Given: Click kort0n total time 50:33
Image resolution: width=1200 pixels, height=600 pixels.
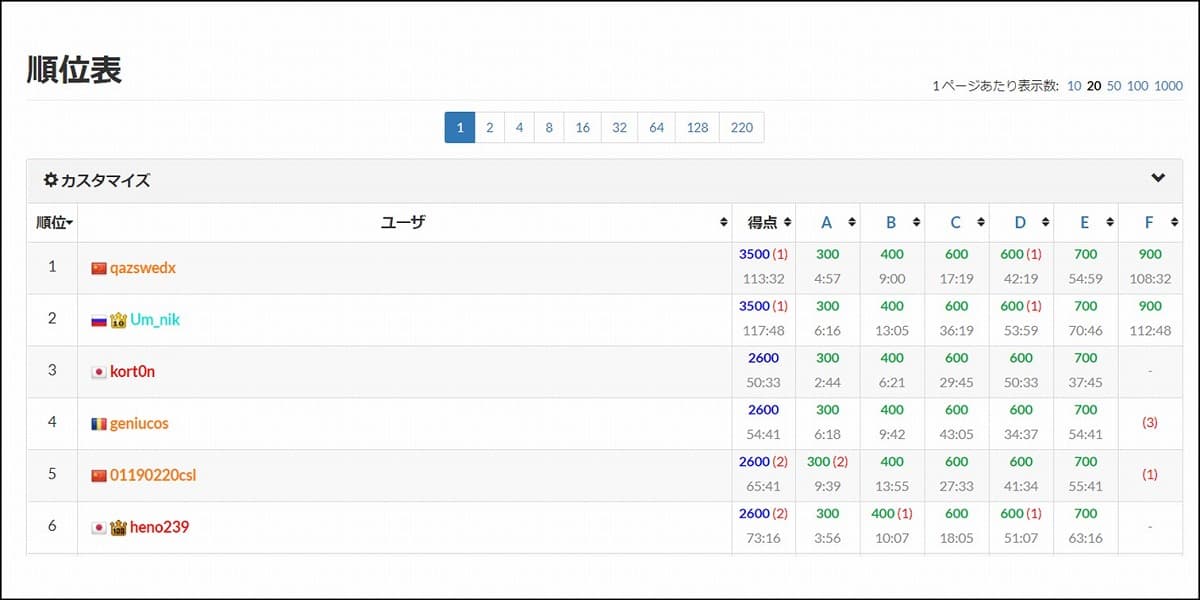Looking at the screenshot, I should coord(763,382).
